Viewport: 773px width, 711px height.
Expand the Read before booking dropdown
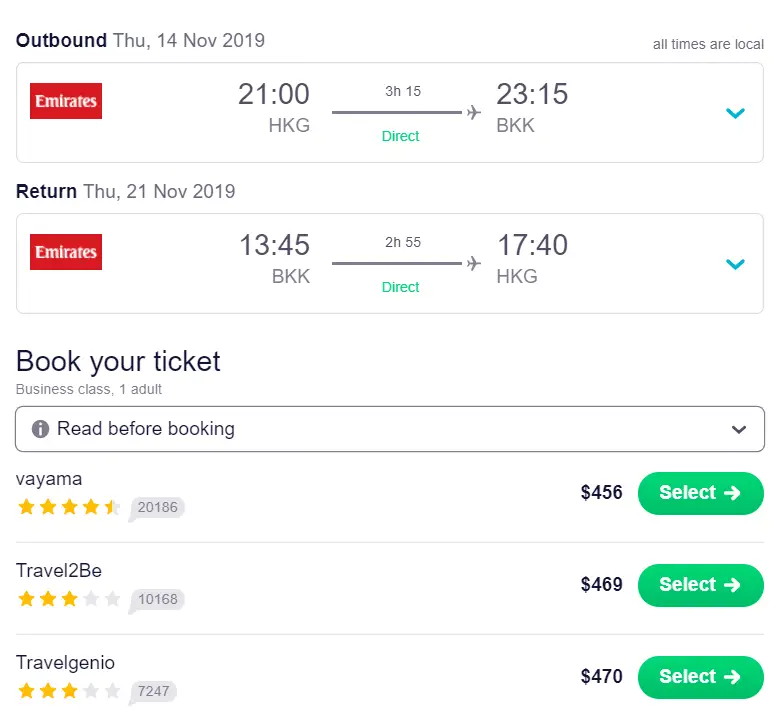(739, 429)
